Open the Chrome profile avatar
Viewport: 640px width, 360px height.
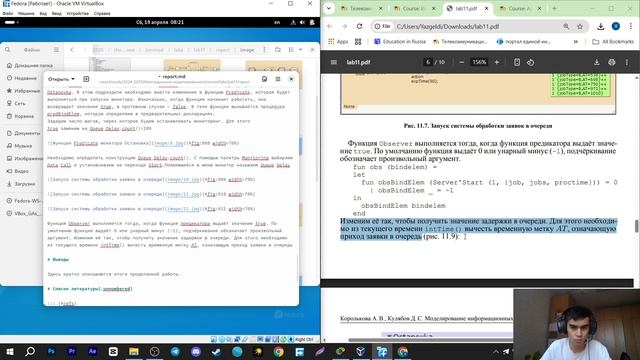point(616,27)
